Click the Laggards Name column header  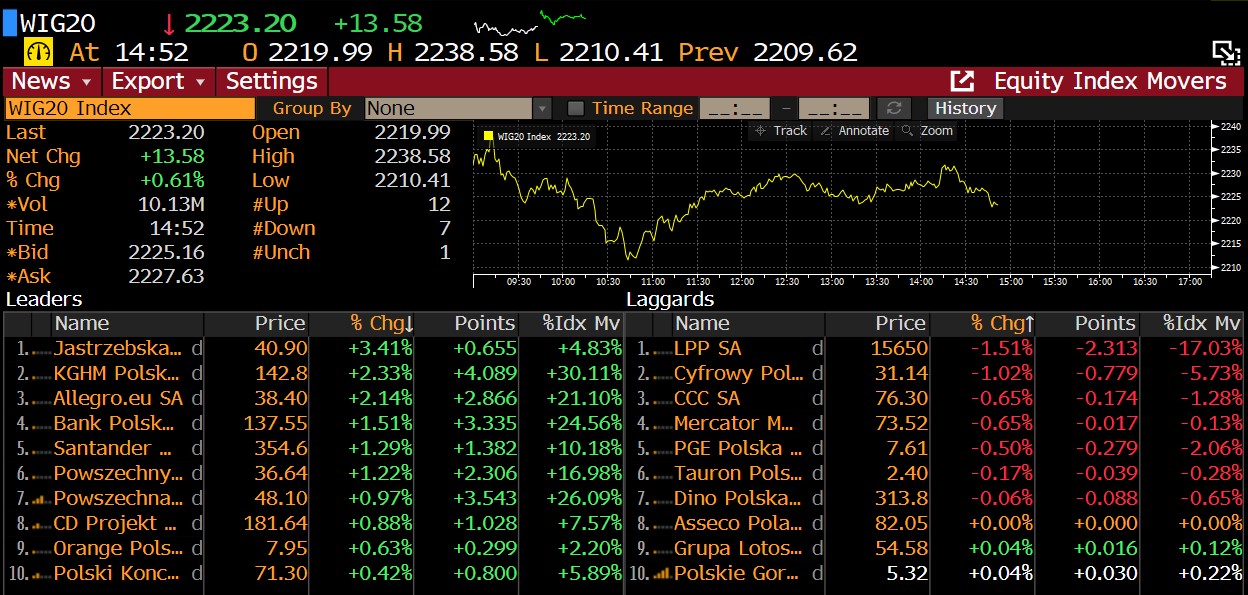pyautogui.click(x=748, y=324)
